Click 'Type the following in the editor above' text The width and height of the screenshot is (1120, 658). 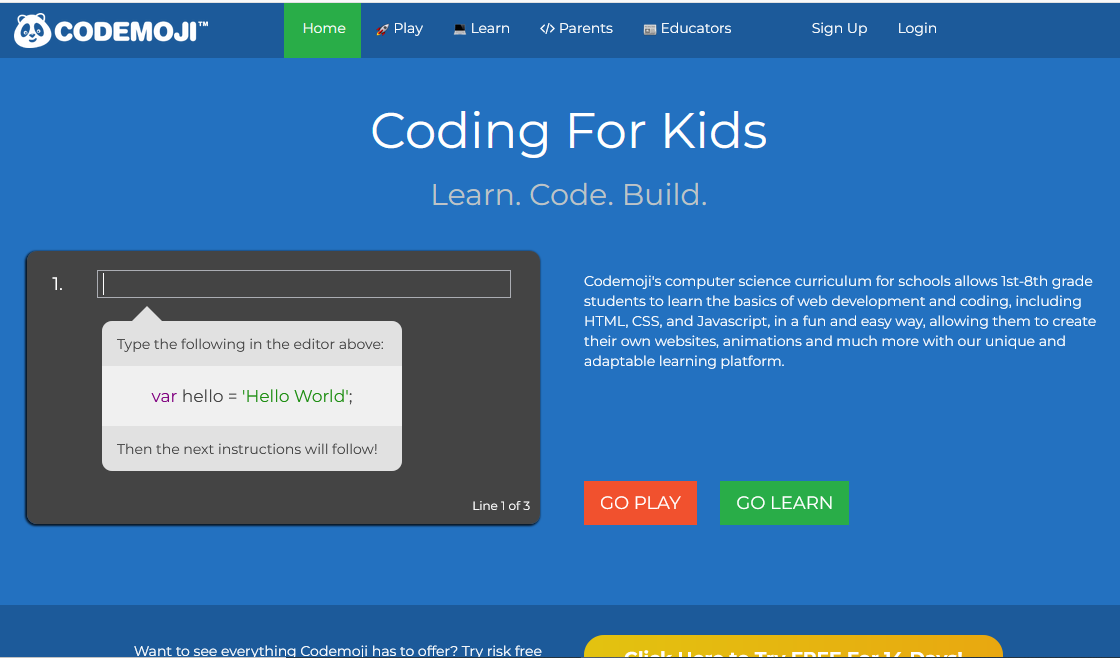click(x=250, y=344)
